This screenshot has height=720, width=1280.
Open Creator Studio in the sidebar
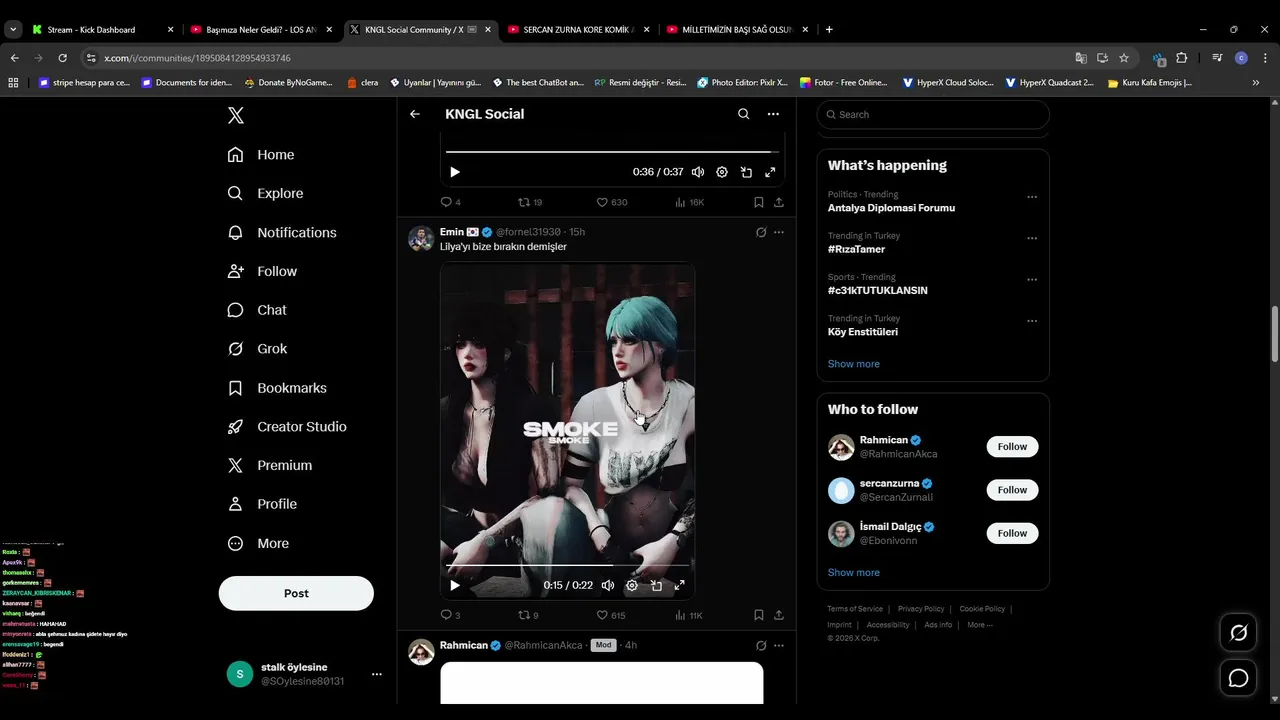point(287,427)
